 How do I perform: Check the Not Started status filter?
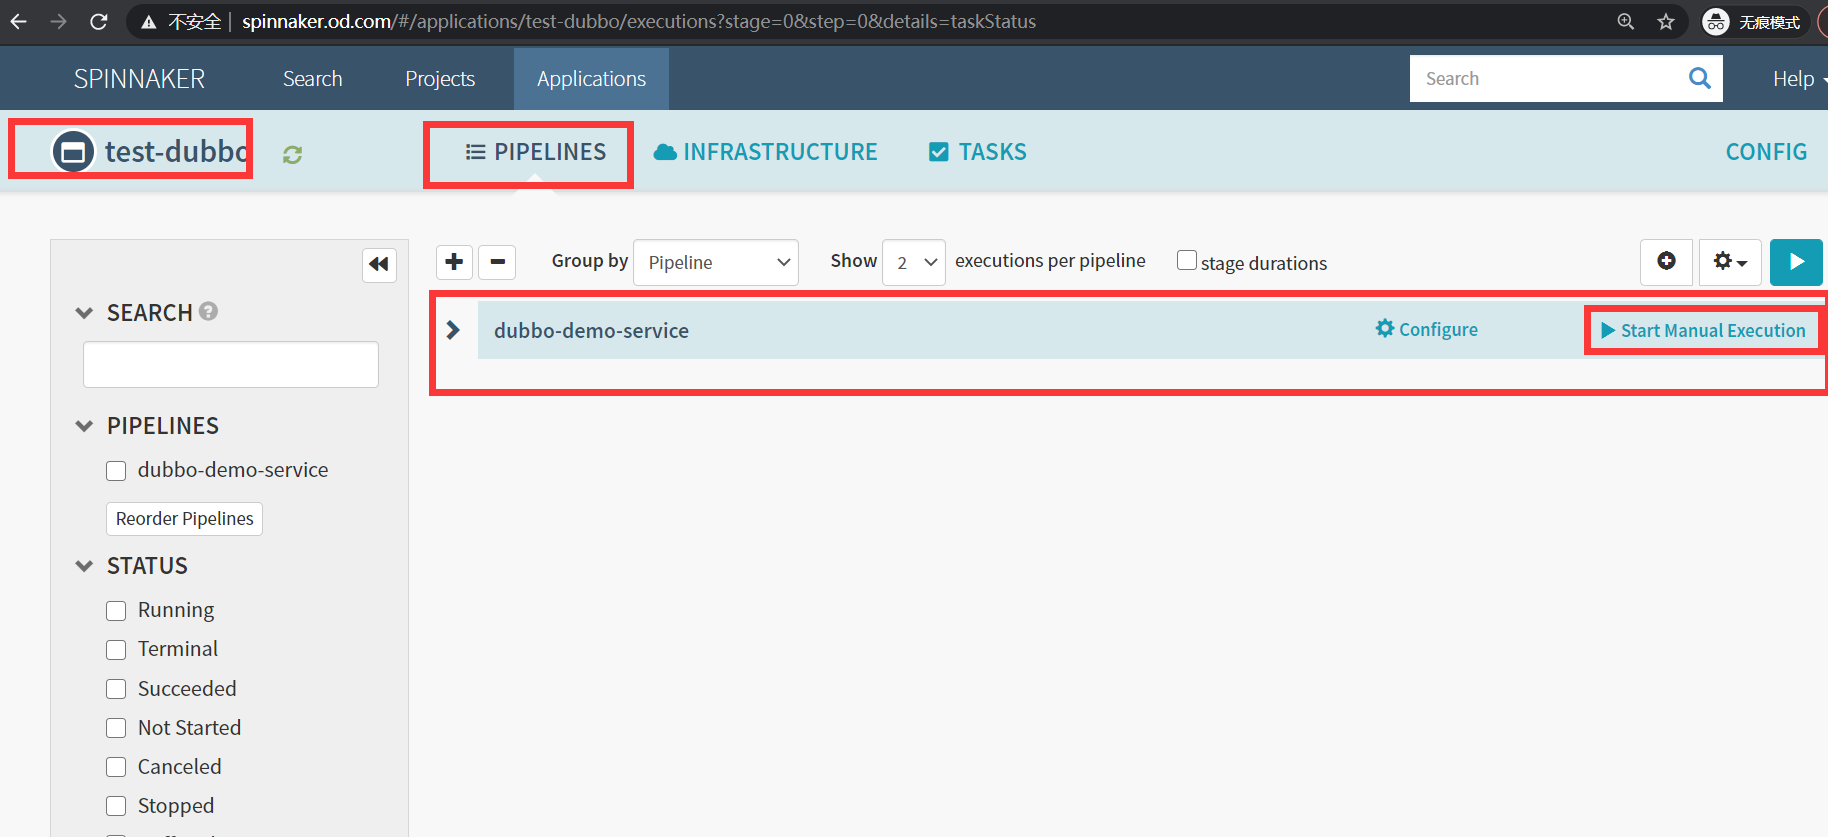(x=116, y=728)
